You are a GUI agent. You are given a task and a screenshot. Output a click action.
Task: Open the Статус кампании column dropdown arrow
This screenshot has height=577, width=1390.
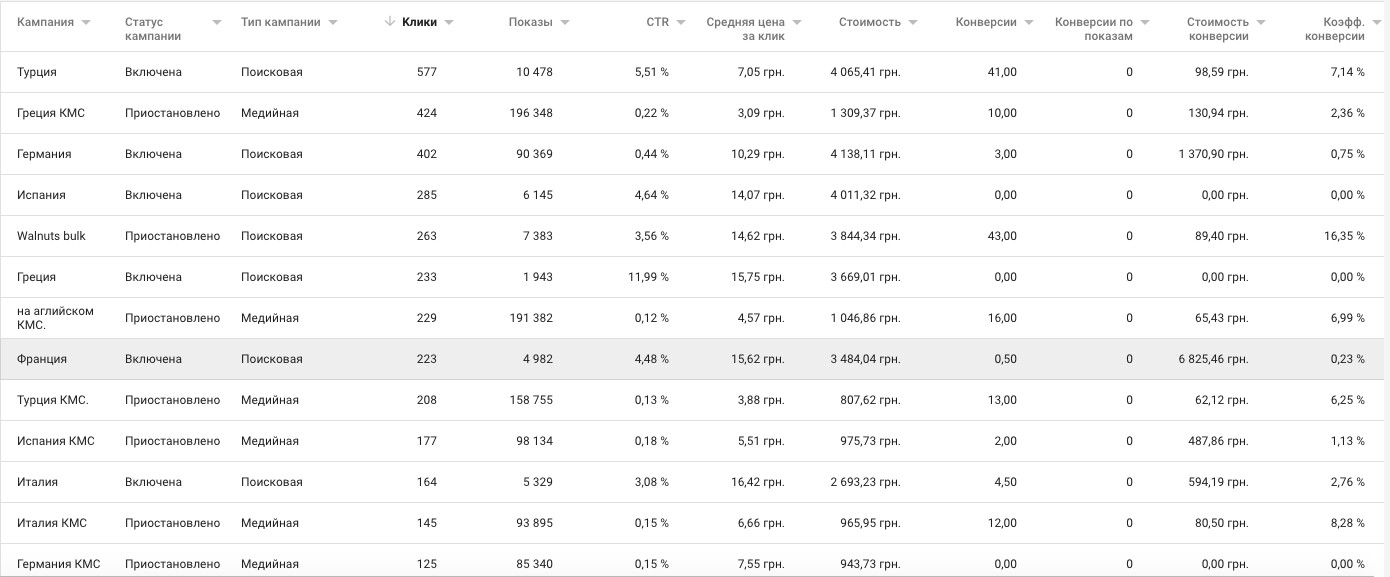pyautogui.click(x=218, y=22)
